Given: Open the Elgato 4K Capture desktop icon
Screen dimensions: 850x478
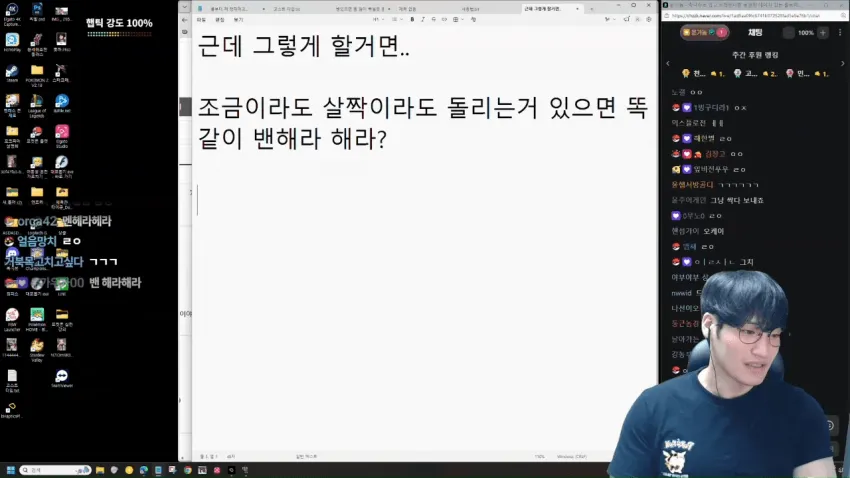Looking at the screenshot, I should (x=12, y=15).
